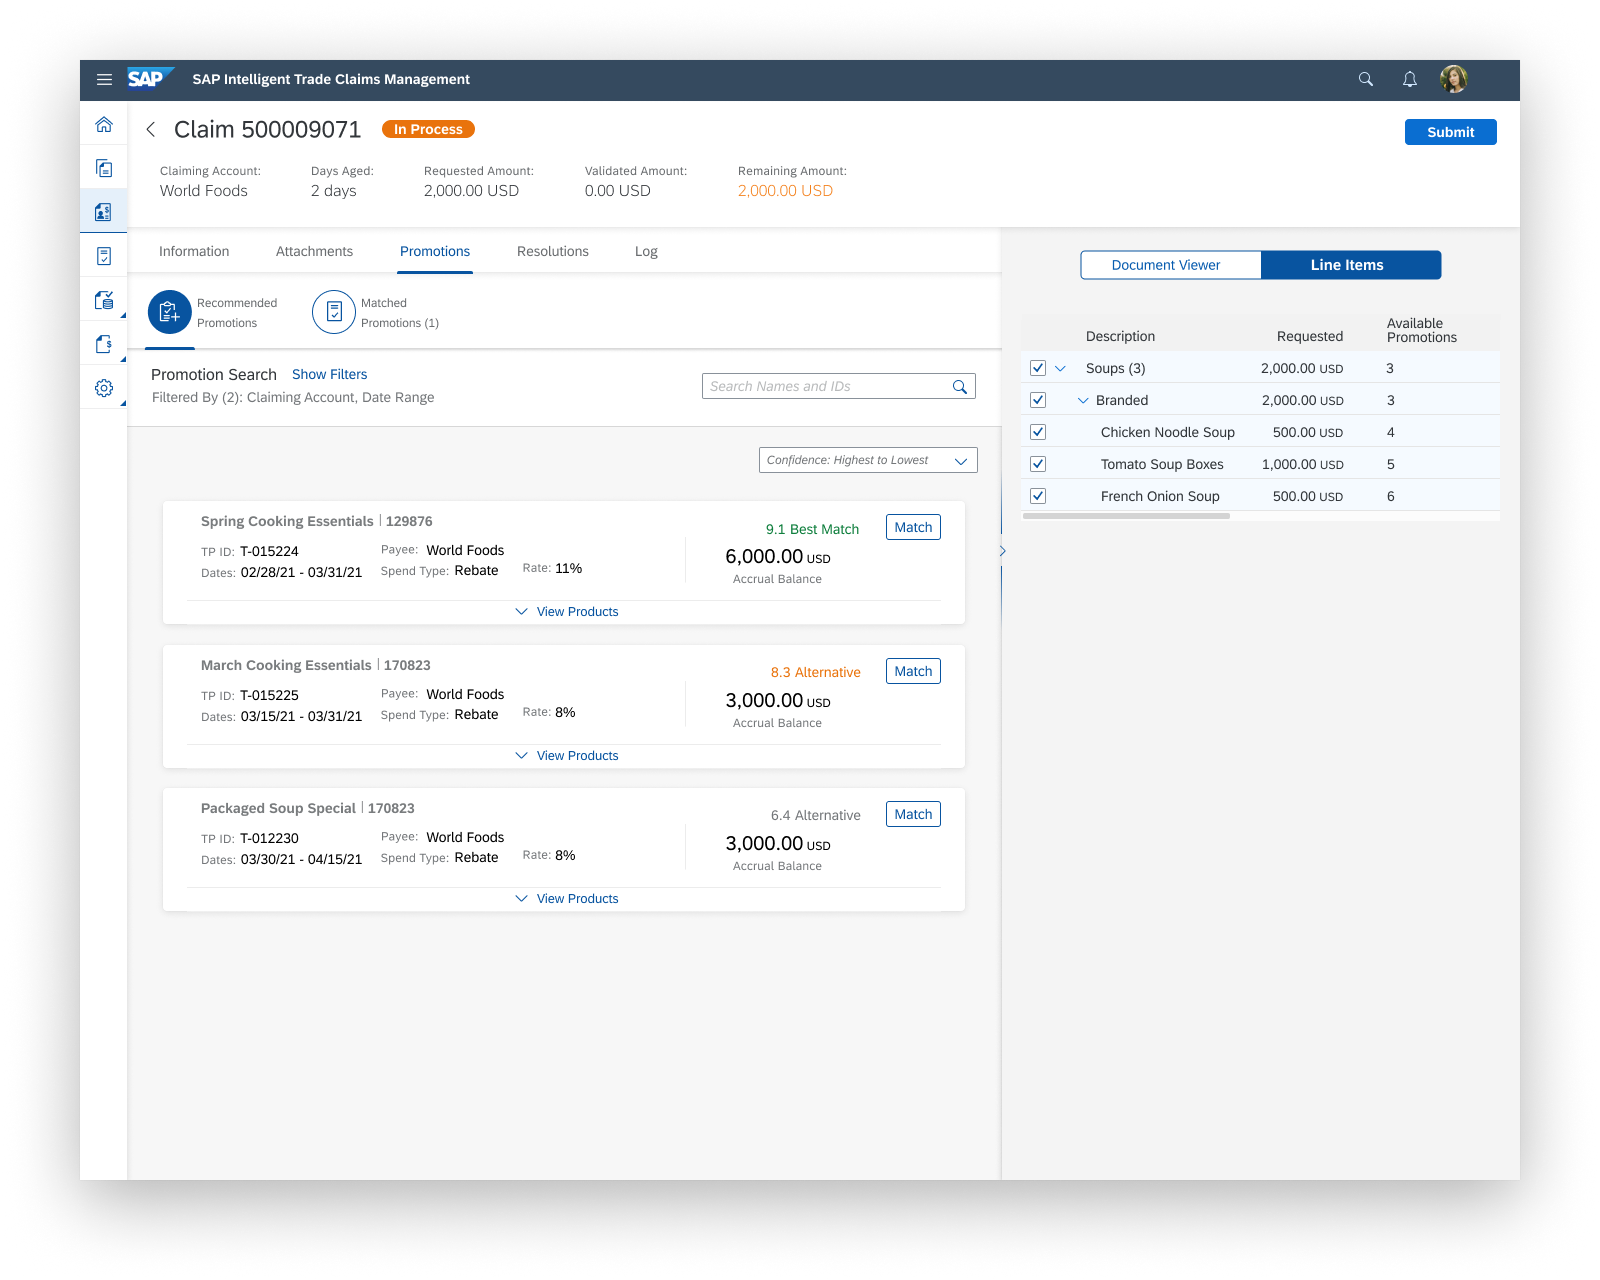Image resolution: width=1600 pixels, height=1280 pixels.
Task: Switch to the Resolutions tab
Action: click(553, 251)
